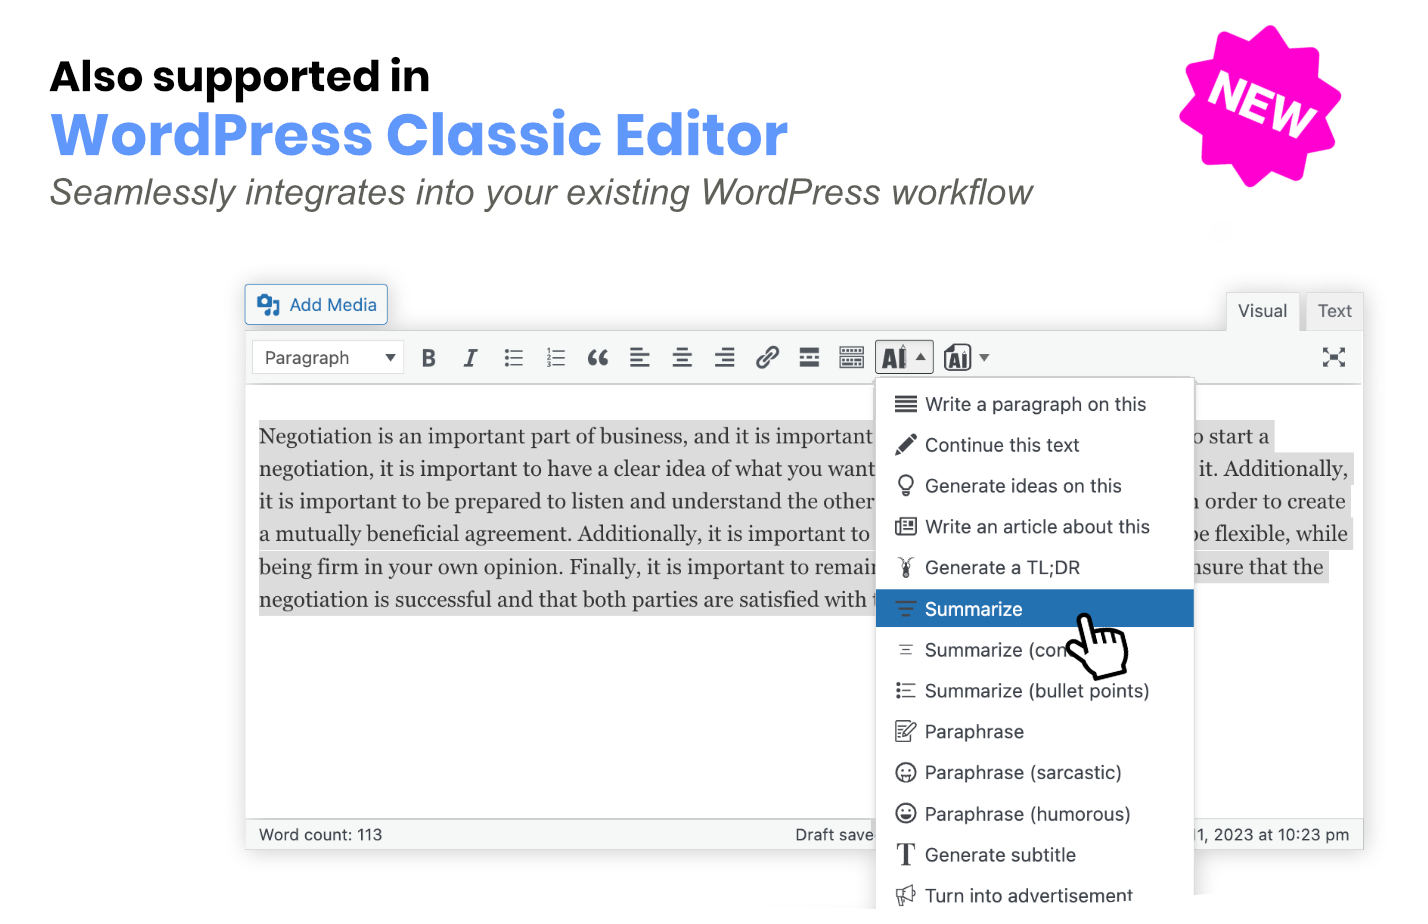Image resolution: width=1428 pixels, height=924 pixels.
Task: Select Generate ideas on this
Action: [x=1035, y=486]
